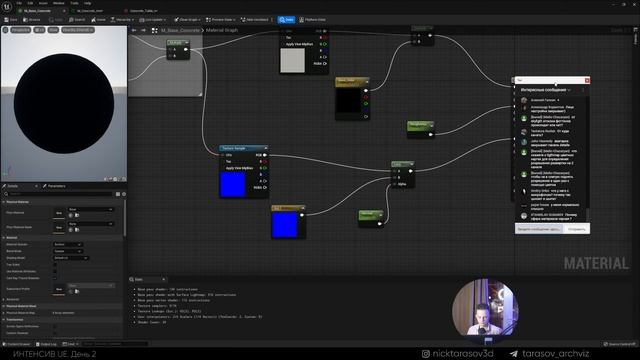Go back with the graph left arrow
The image size is (640, 360).
point(134,30)
